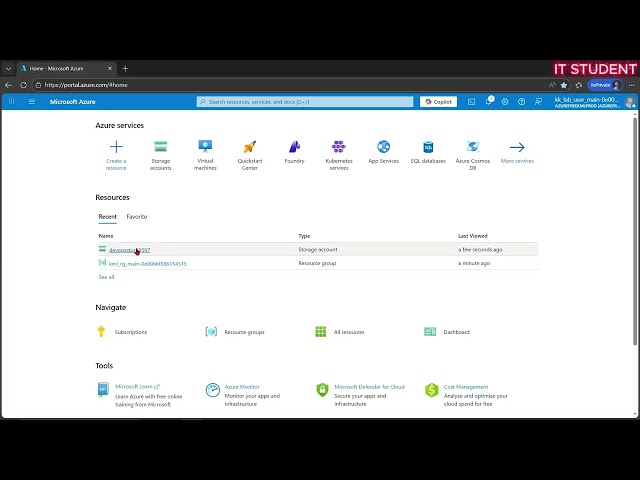Open Virtual machines service
The height and width of the screenshot is (480, 640).
pos(205,155)
